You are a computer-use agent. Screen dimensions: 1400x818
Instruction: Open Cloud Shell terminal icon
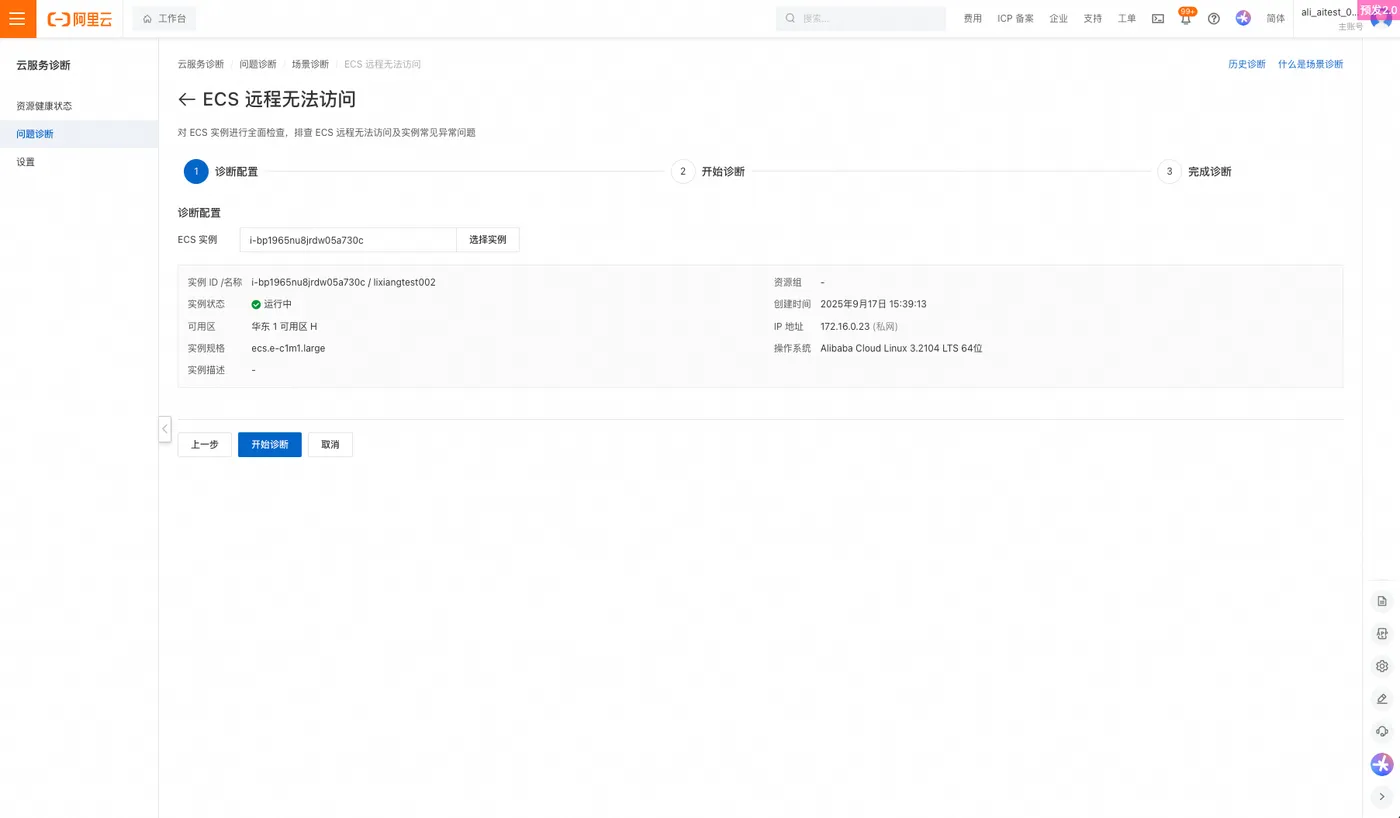[1158, 19]
